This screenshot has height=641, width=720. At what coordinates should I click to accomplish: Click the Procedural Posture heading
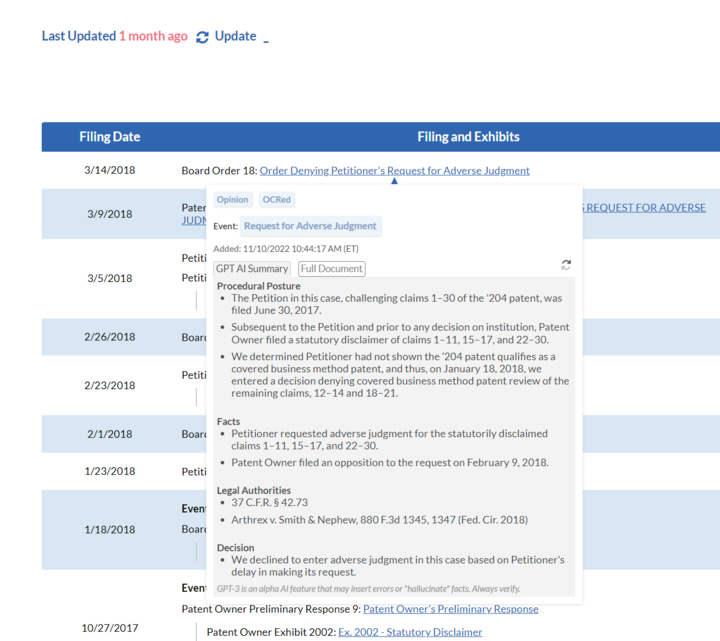[259, 286]
